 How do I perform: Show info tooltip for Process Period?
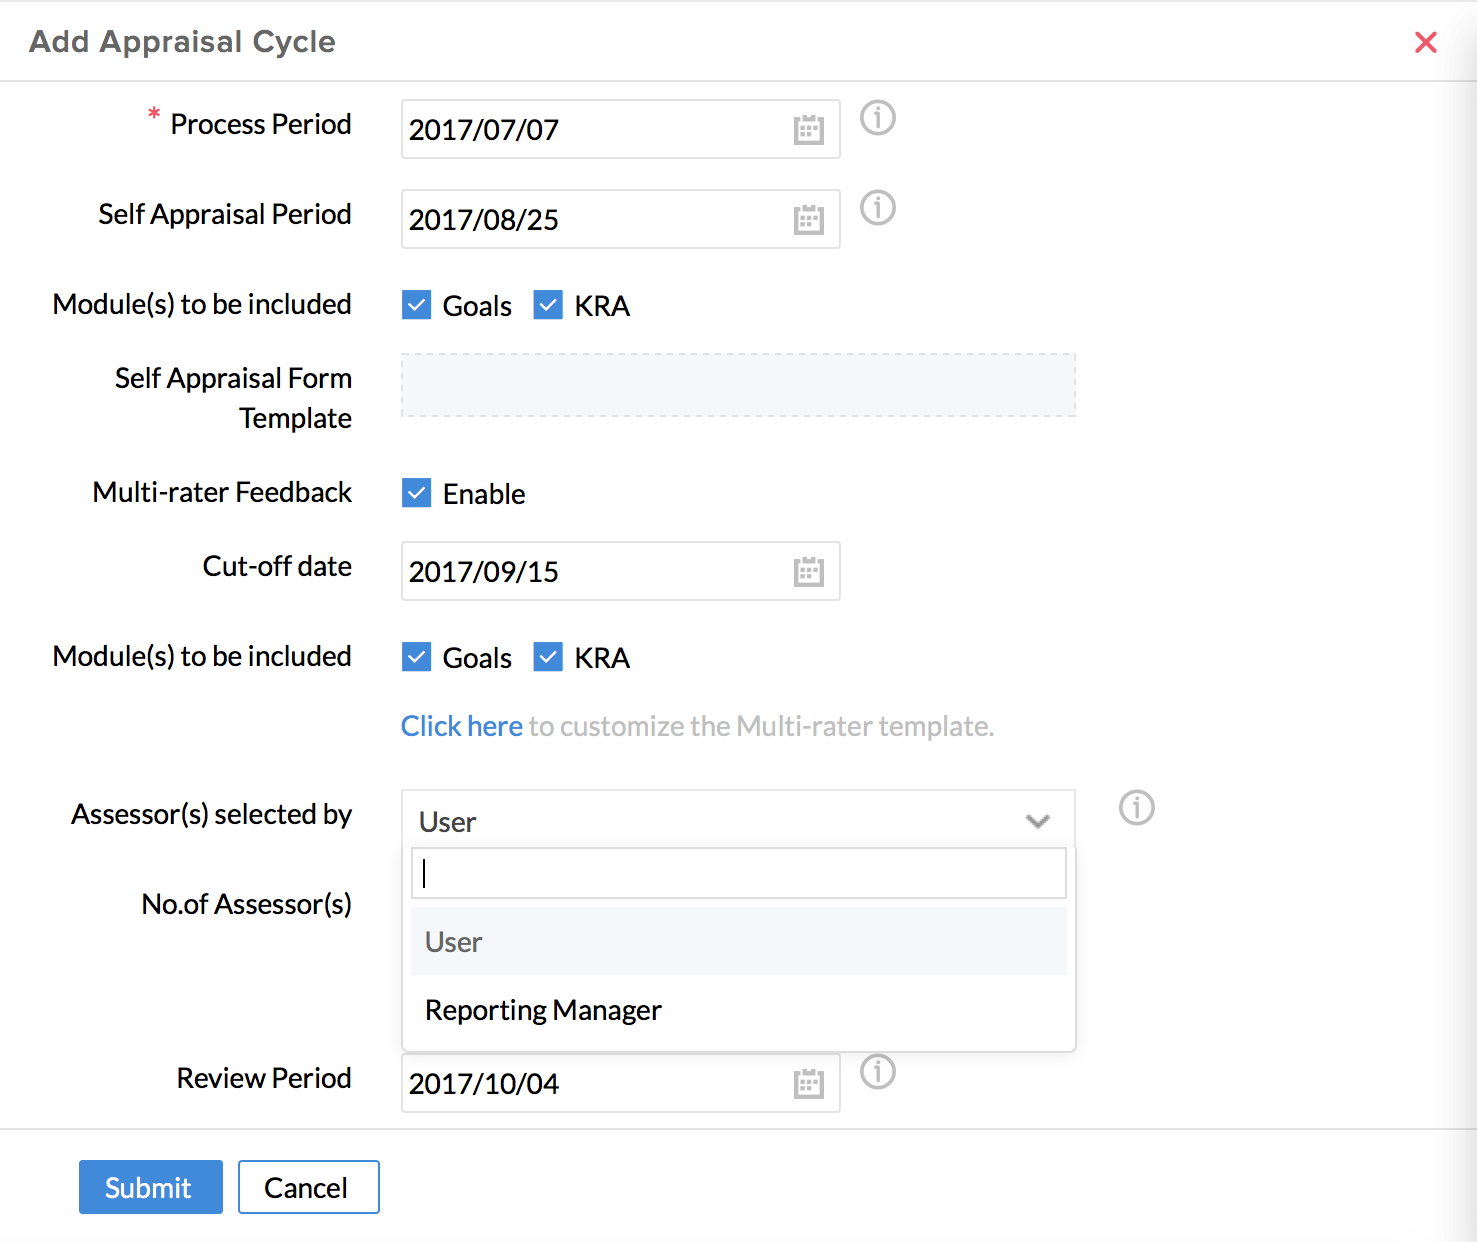point(878,118)
